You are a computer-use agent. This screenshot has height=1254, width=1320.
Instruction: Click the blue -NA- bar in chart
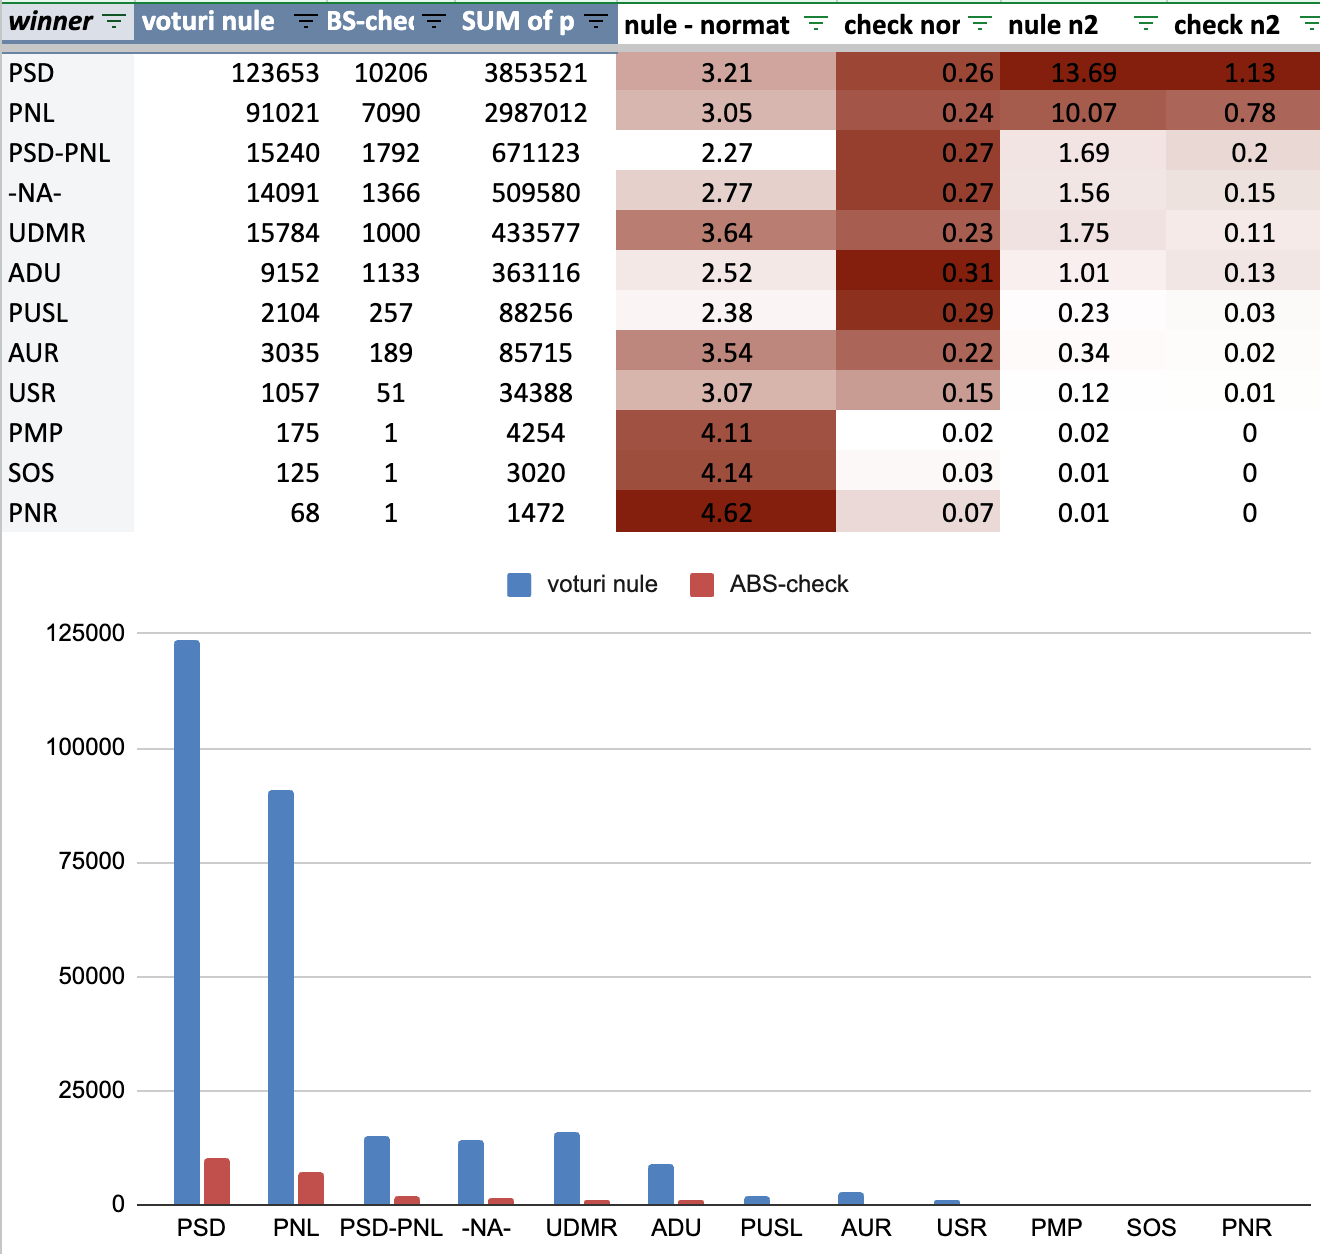click(x=471, y=1172)
